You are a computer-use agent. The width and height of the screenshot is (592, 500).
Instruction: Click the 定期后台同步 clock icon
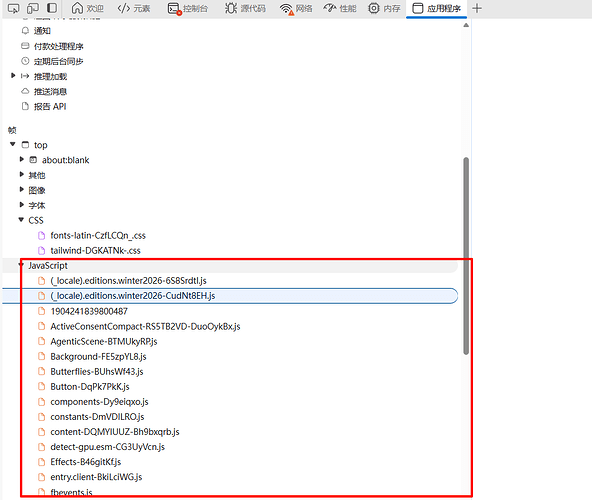25,61
